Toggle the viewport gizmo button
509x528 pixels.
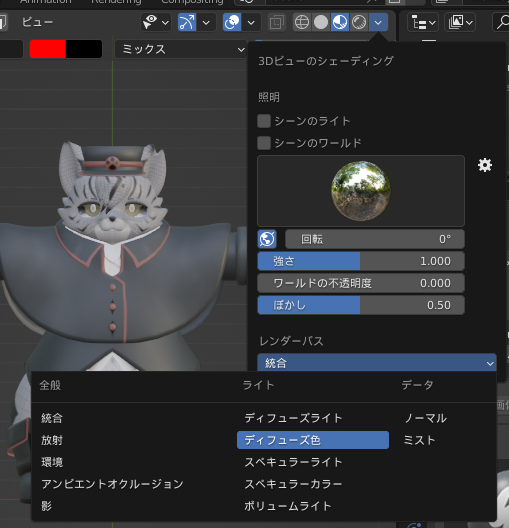point(187,22)
